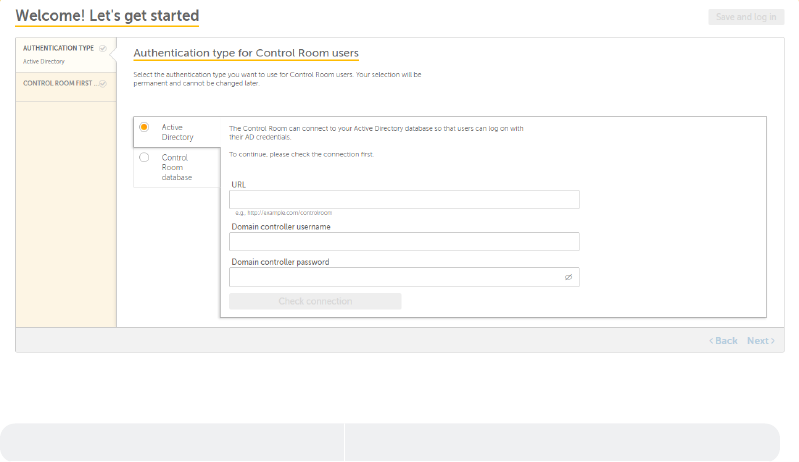Go to the Next step
799x462 pixels.
760,341
